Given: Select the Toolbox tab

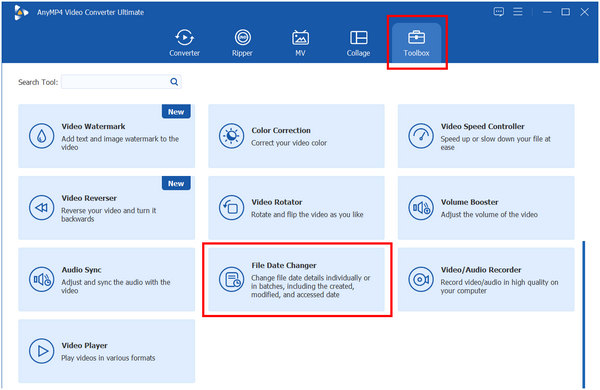Looking at the screenshot, I should pos(416,43).
